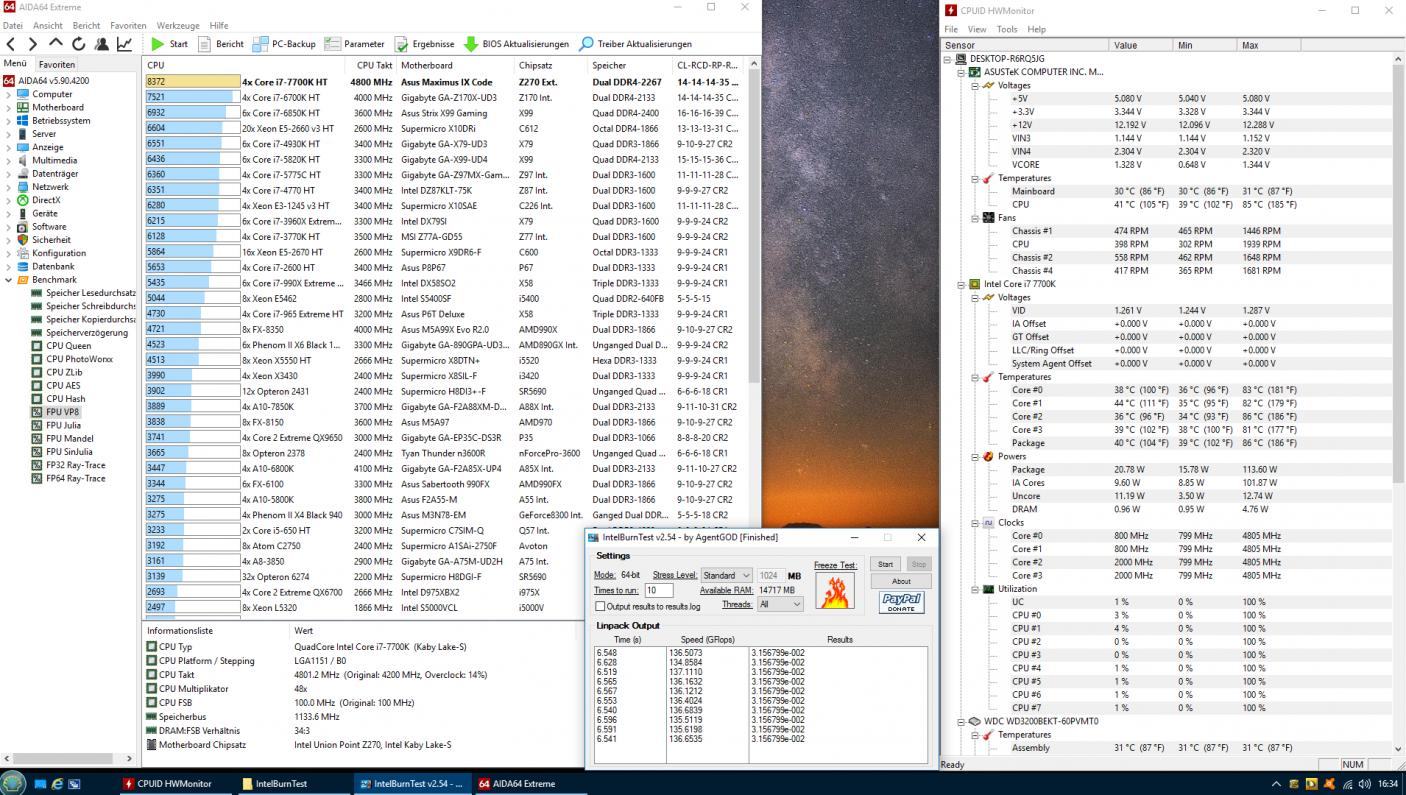Go back with AIDA64 left arrow

point(11,44)
